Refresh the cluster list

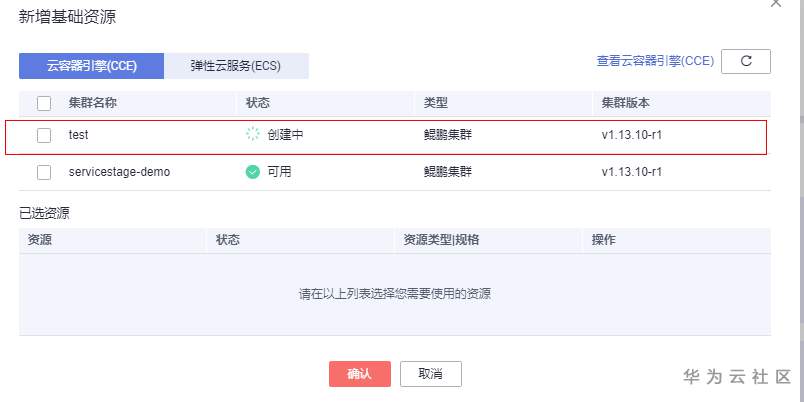click(745, 61)
